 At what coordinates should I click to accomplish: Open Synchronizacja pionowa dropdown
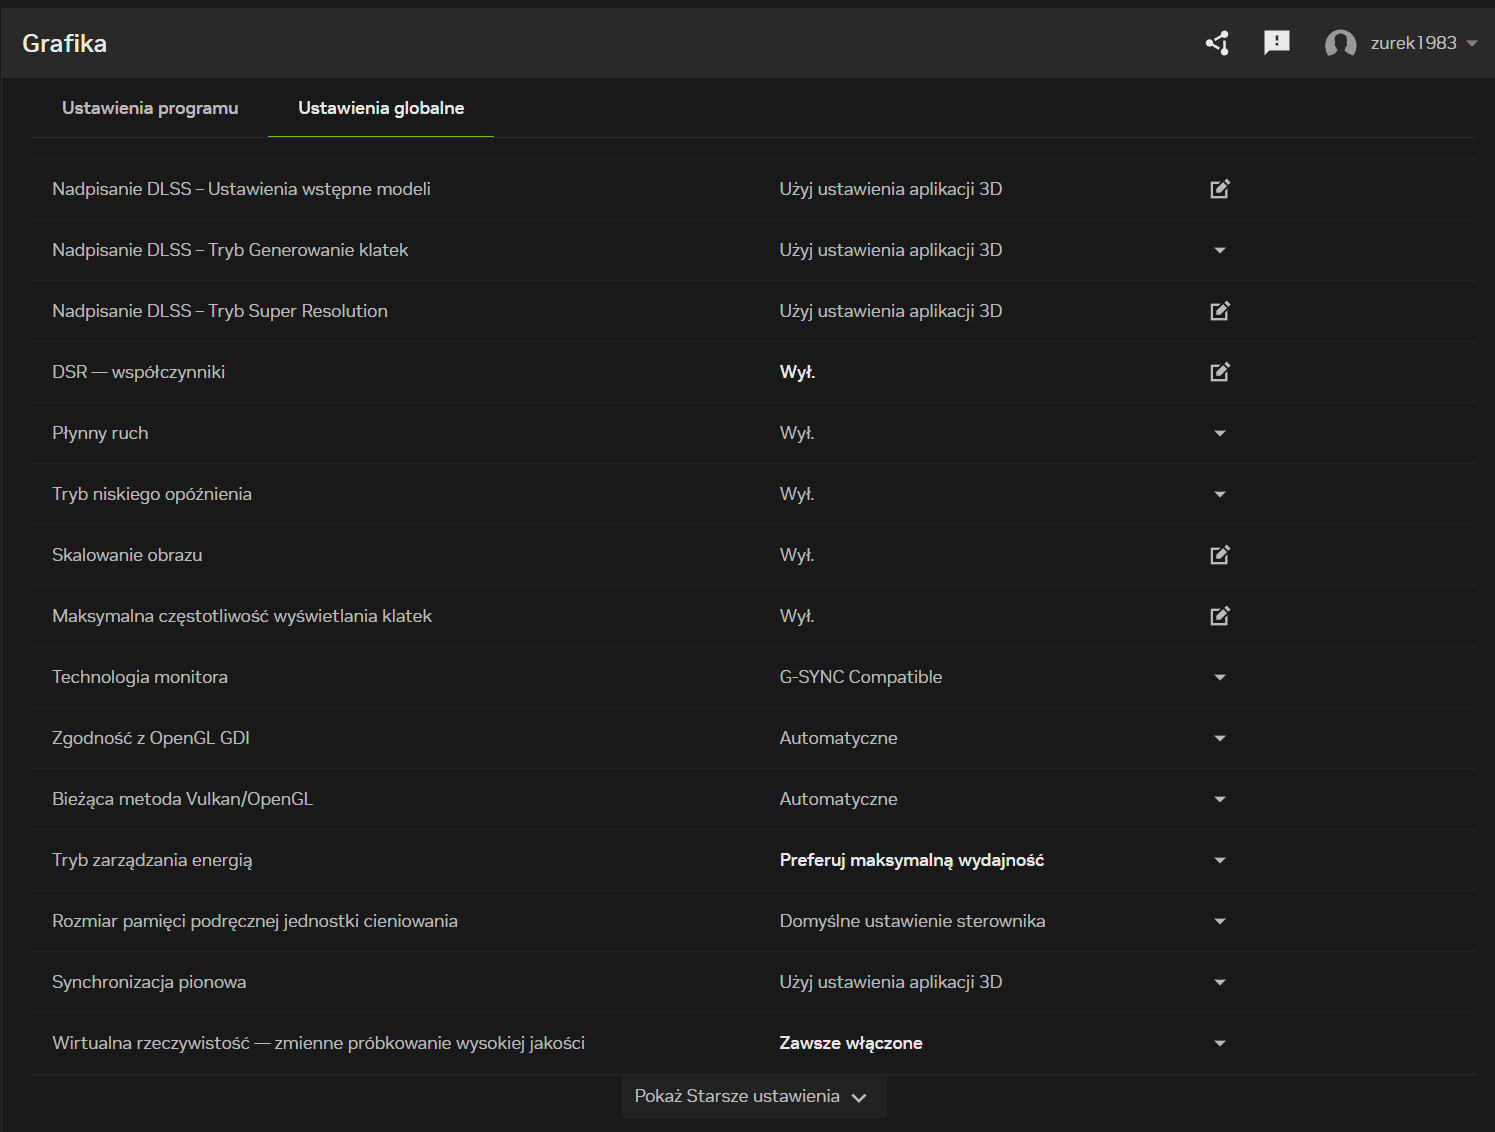(1219, 982)
